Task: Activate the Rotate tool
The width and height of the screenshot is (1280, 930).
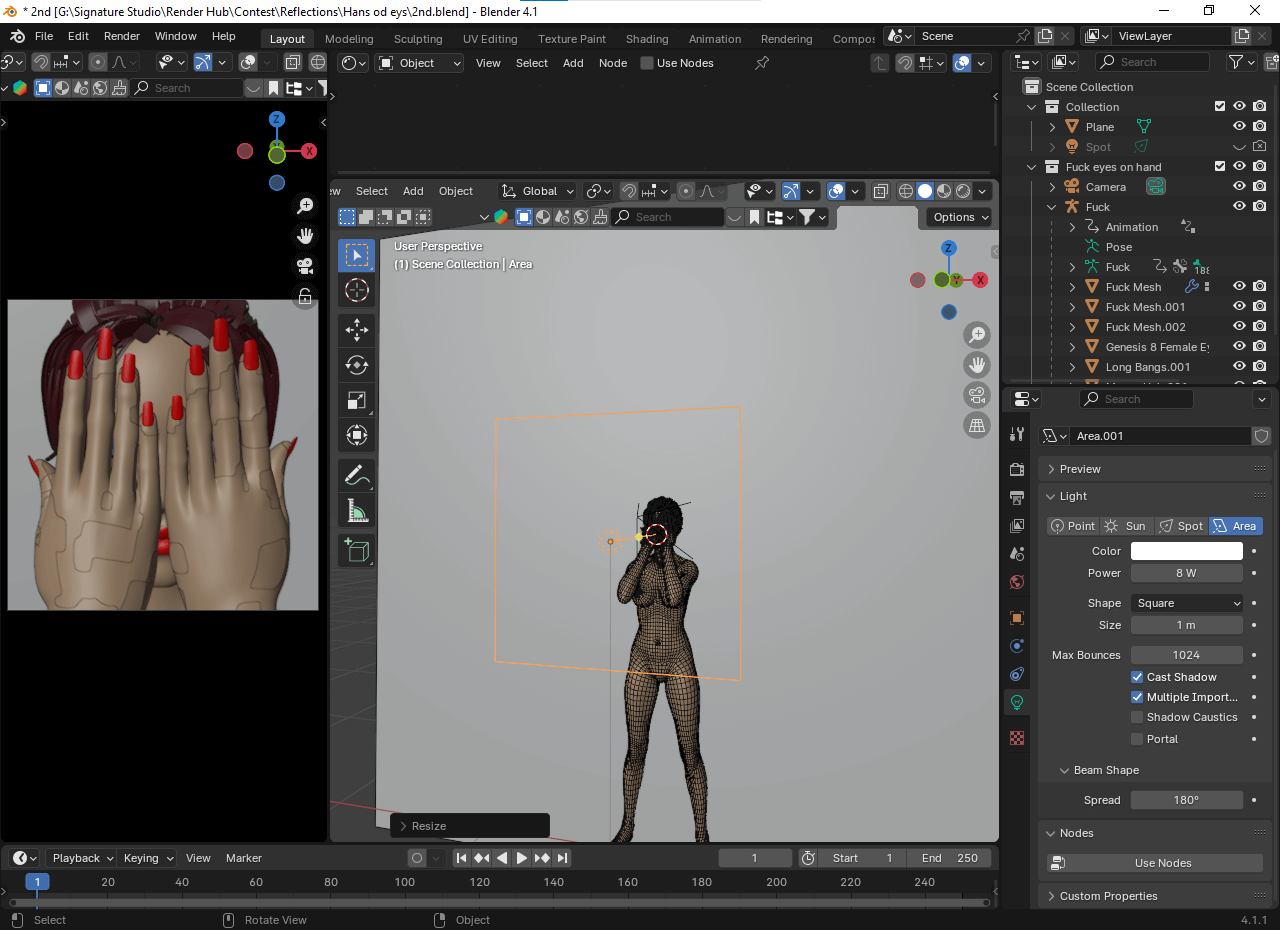Action: tap(357, 365)
